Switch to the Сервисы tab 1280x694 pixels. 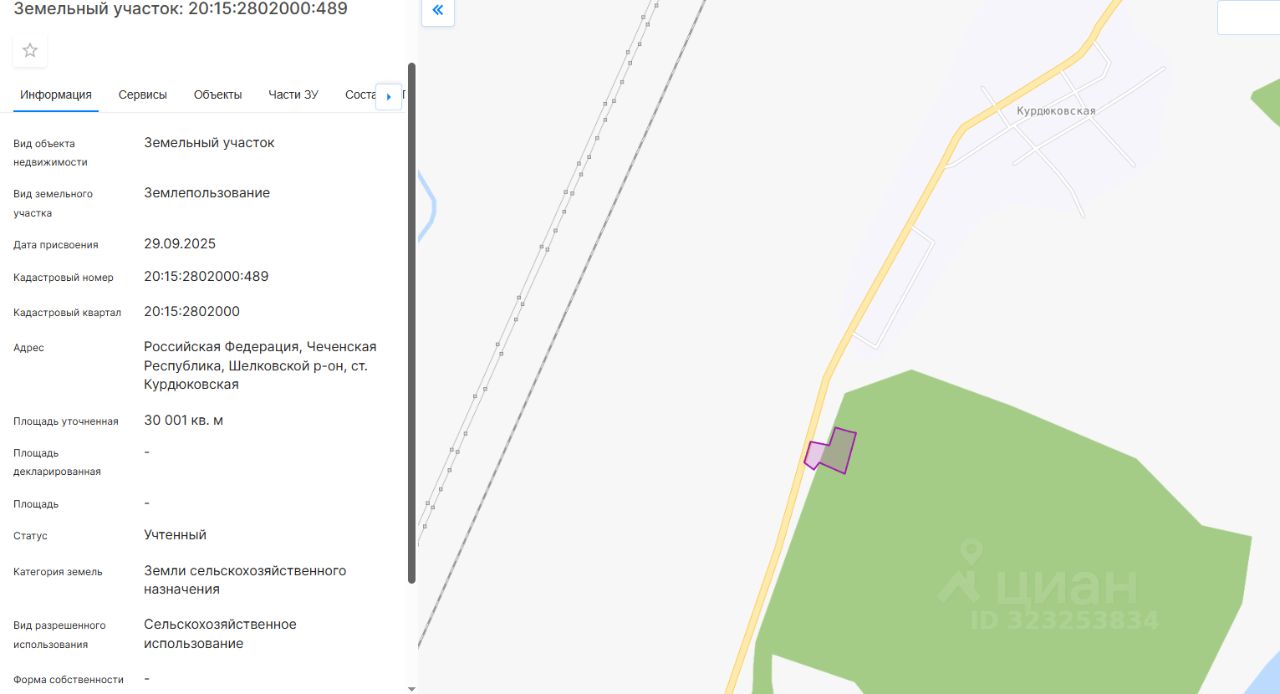coord(143,95)
